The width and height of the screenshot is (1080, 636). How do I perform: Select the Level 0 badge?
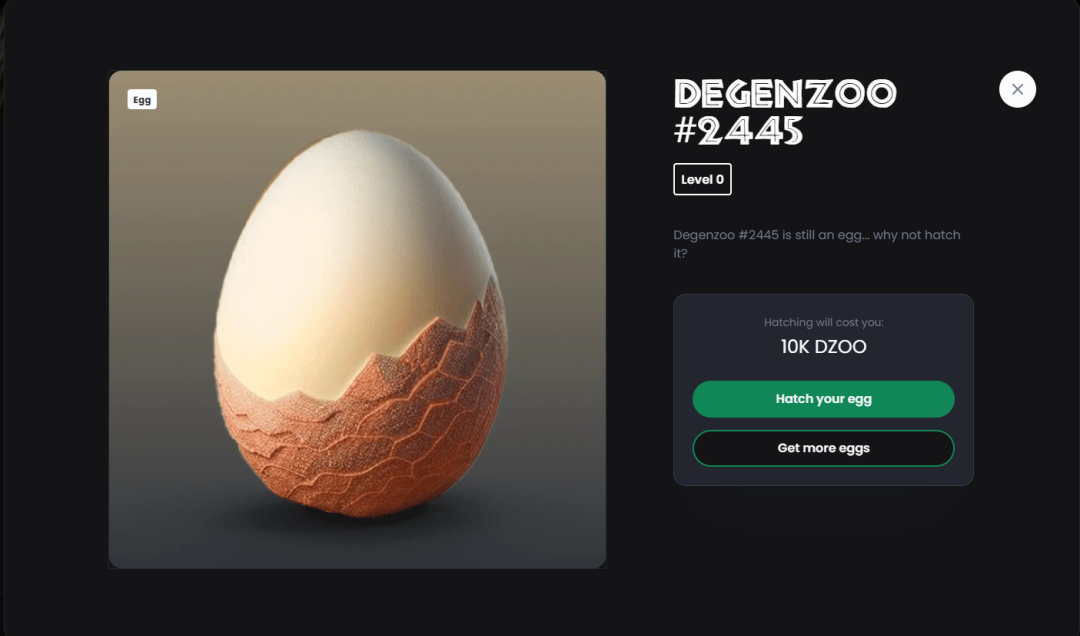point(702,180)
